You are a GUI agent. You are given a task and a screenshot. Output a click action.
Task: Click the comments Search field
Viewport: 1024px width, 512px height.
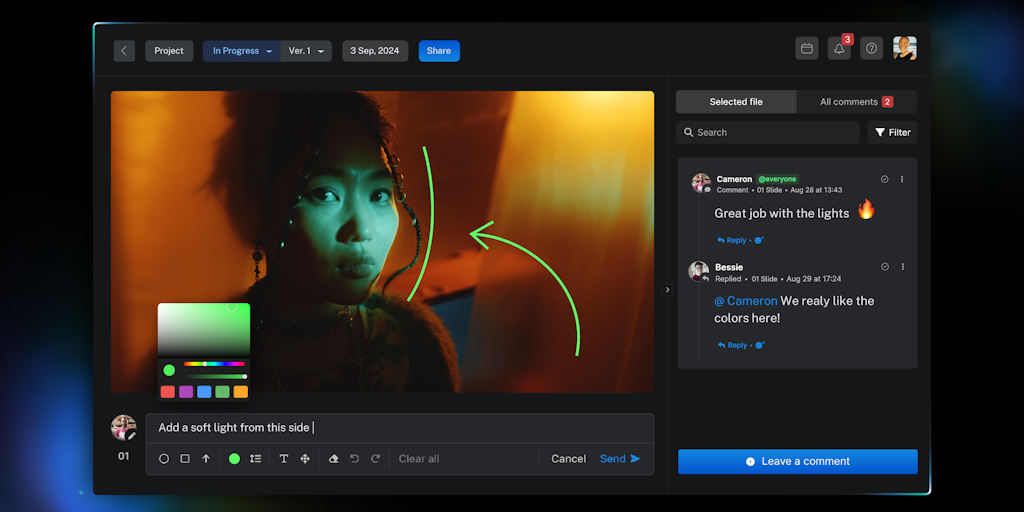[x=767, y=132]
